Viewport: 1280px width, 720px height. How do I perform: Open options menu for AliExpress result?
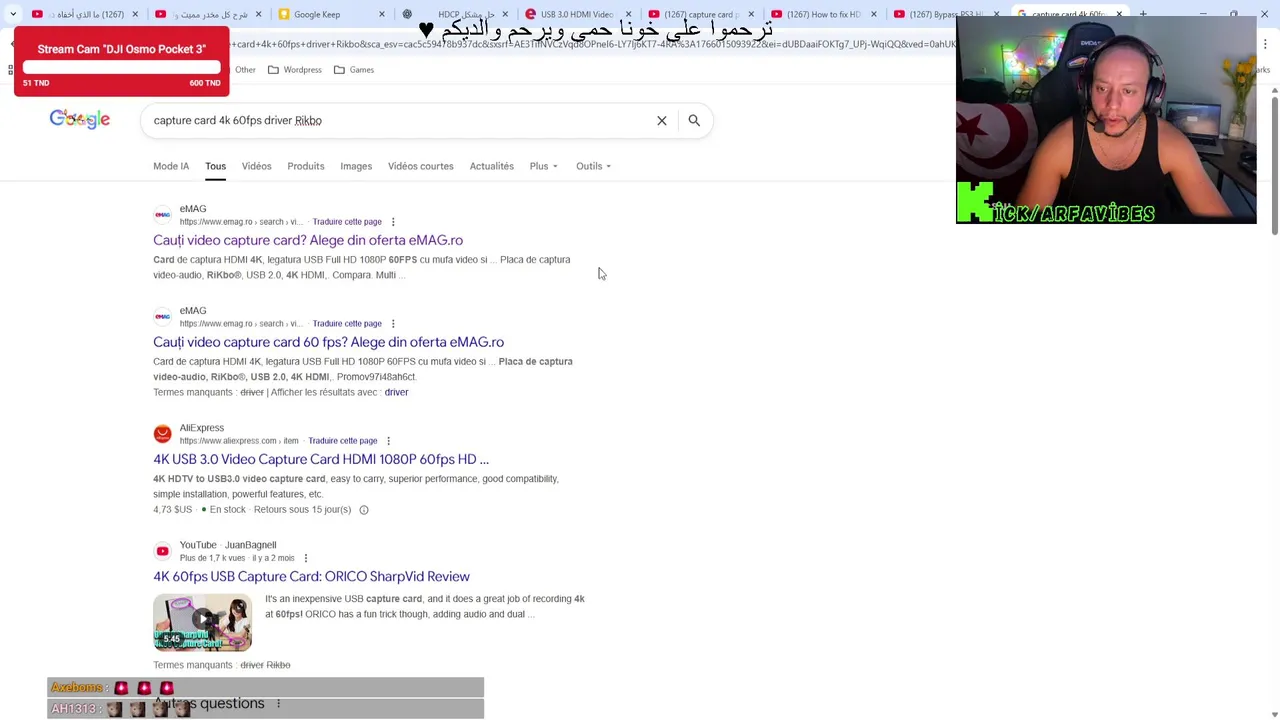click(388, 441)
